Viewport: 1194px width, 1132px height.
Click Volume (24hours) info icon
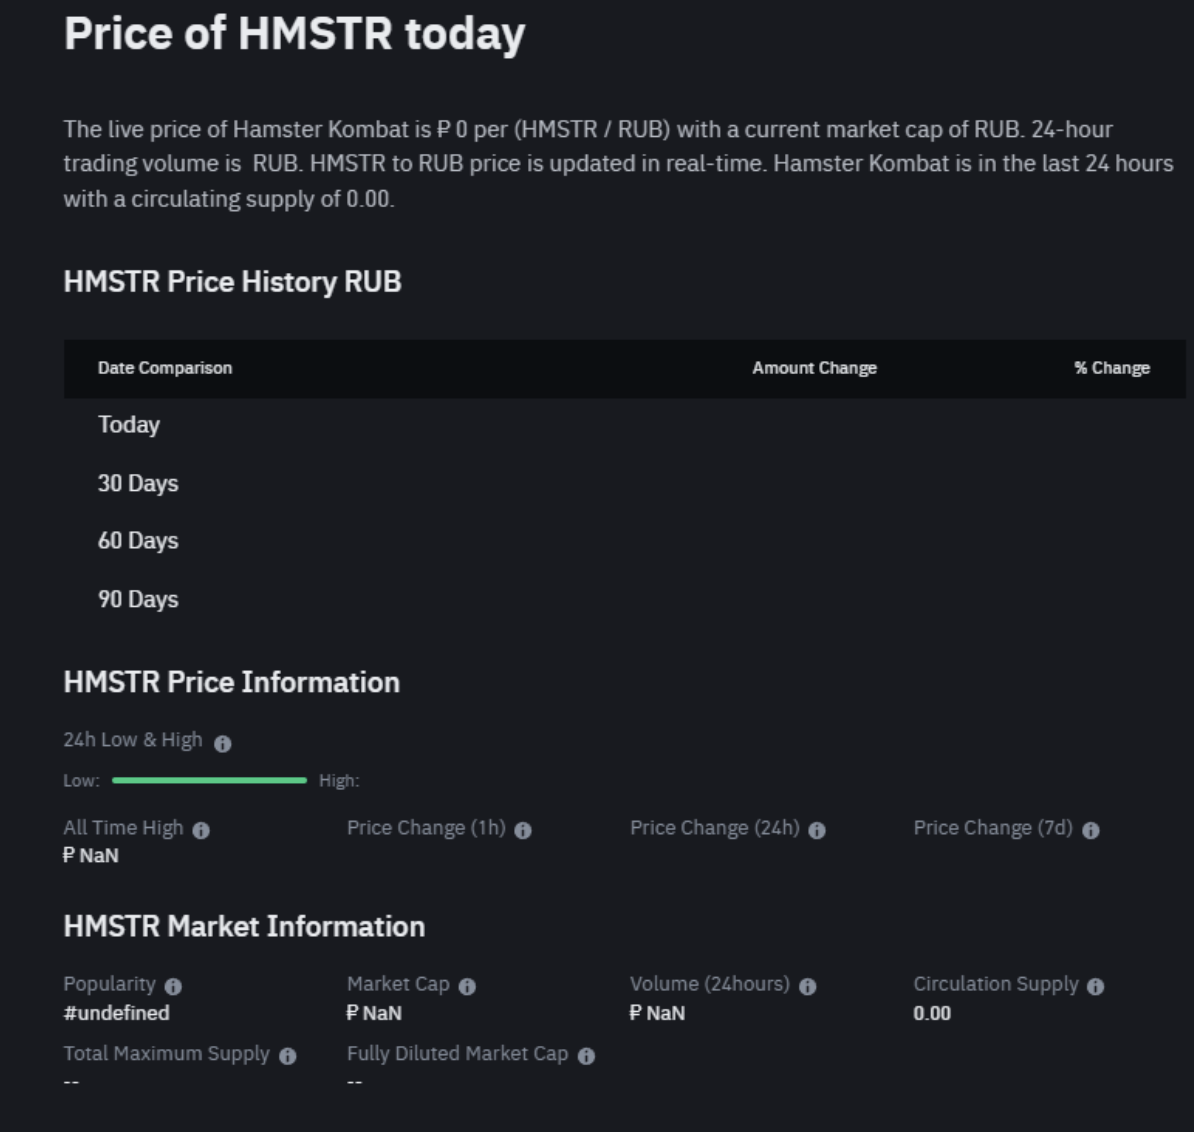pos(808,987)
